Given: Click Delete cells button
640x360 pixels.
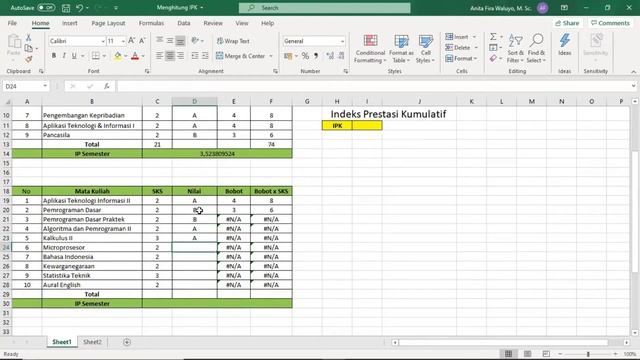Looking at the screenshot, I should pyautogui.click(x=458, y=47).
